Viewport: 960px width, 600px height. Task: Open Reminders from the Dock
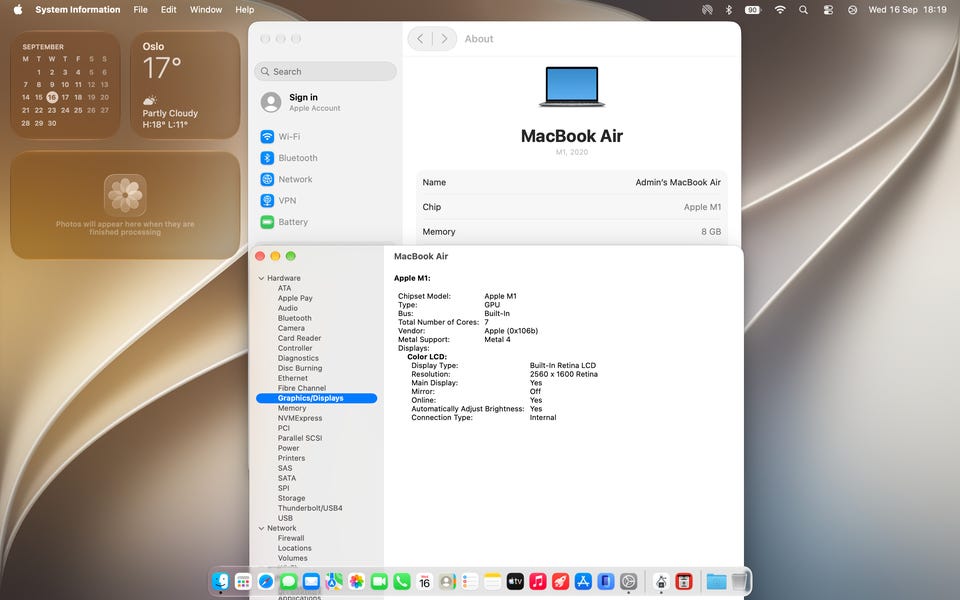point(470,581)
